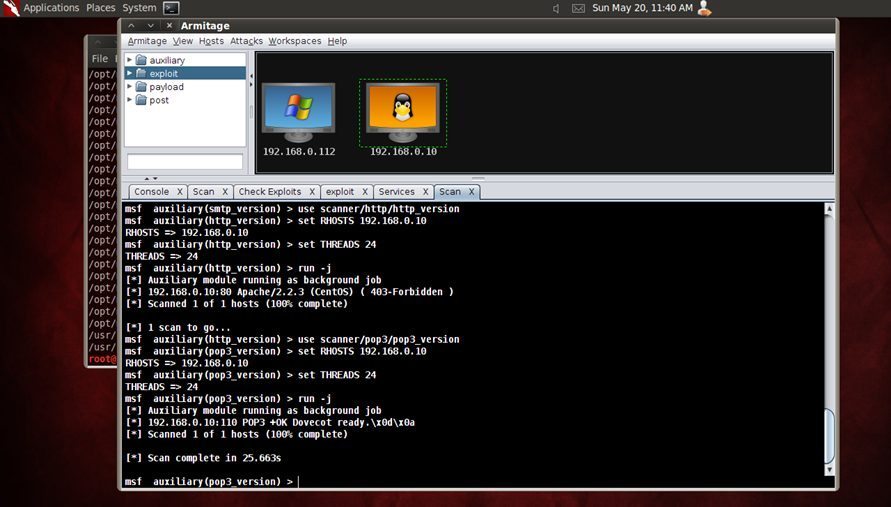The width and height of the screenshot is (891, 507).
Task: Switch to the Console tab
Action: click(x=151, y=192)
